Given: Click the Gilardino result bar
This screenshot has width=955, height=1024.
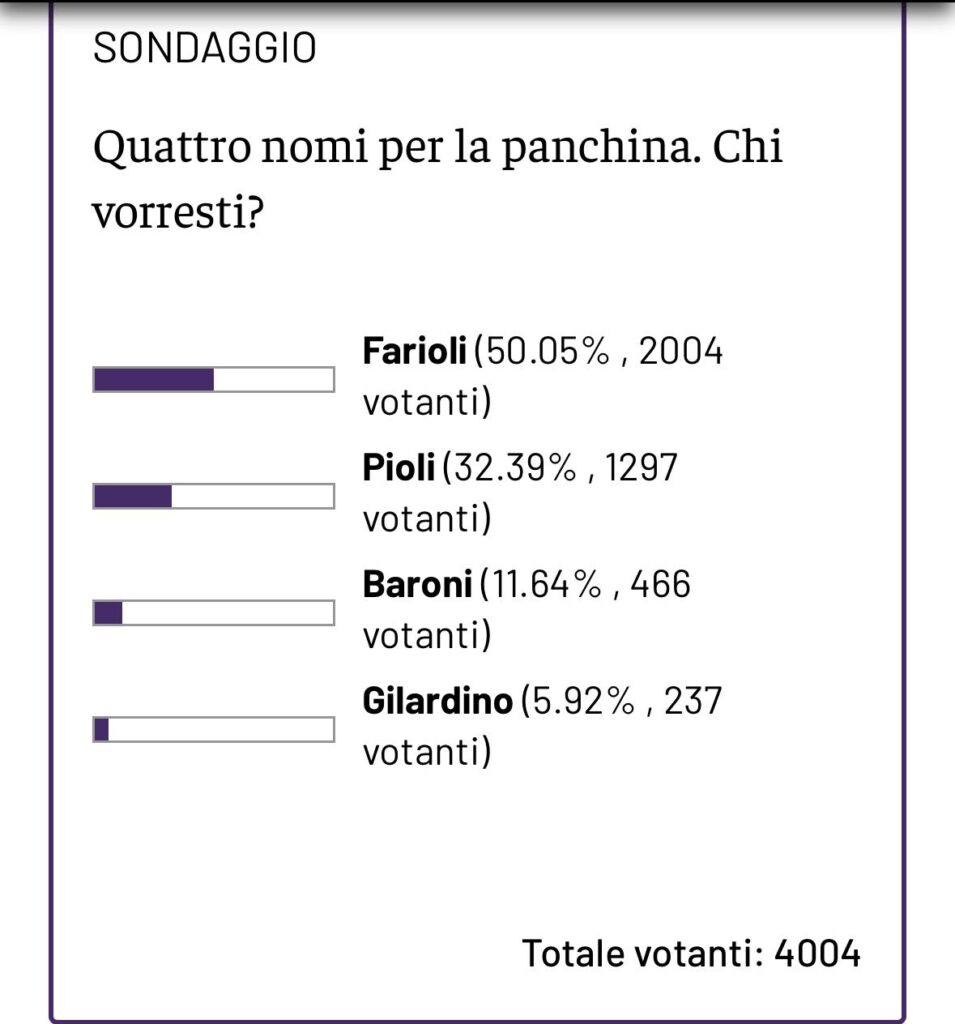Looking at the screenshot, I should pyautogui.click(x=214, y=729).
